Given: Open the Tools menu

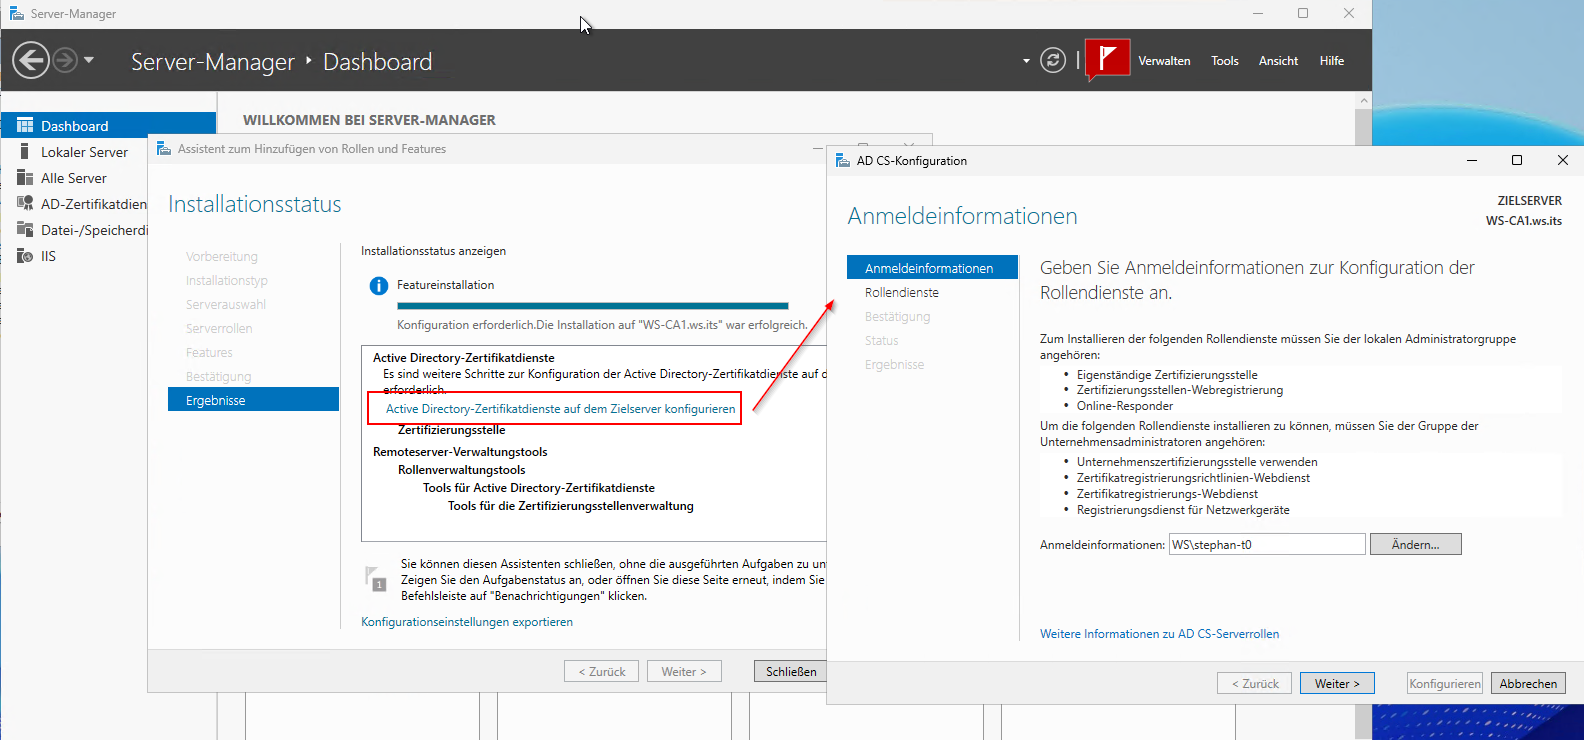Looking at the screenshot, I should [x=1225, y=61].
